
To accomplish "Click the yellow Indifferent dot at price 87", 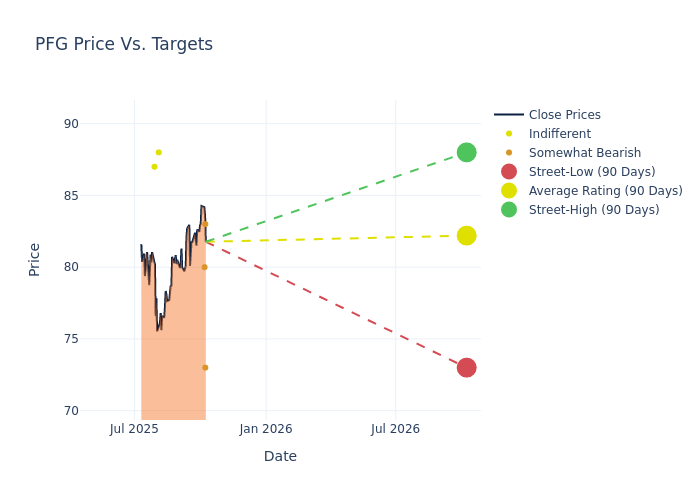I will pos(154,167).
